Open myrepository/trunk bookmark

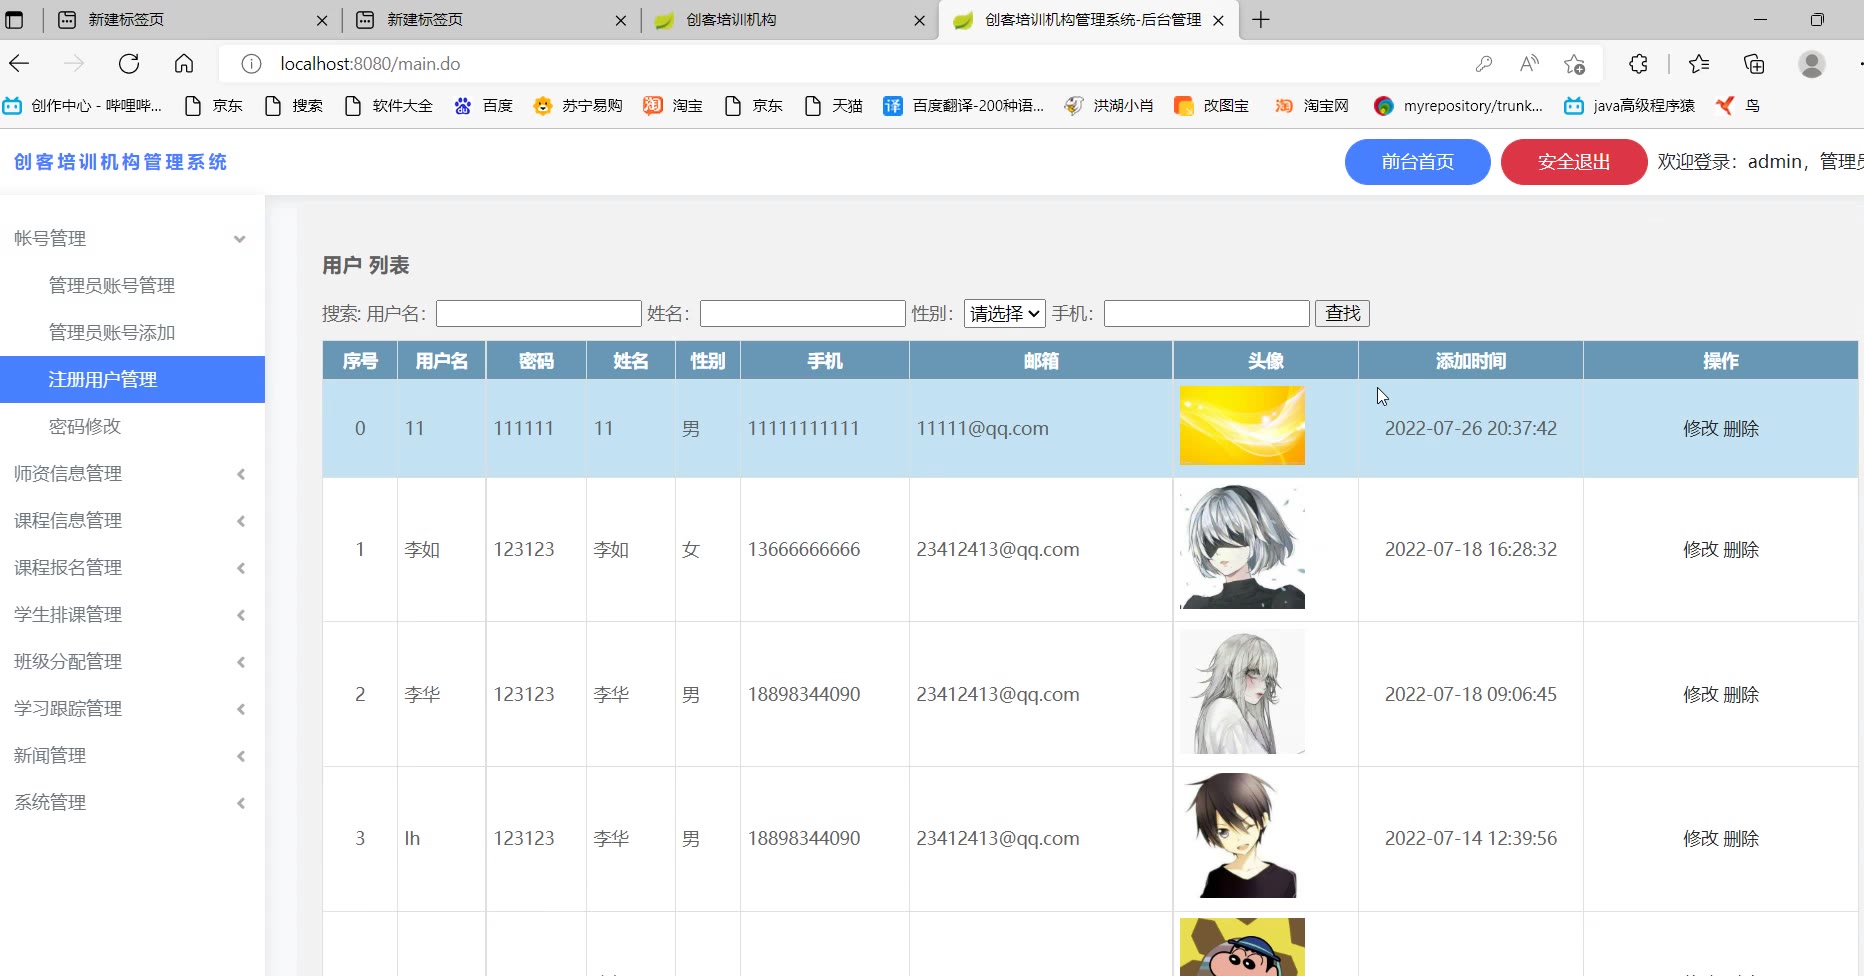(1459, 106)
